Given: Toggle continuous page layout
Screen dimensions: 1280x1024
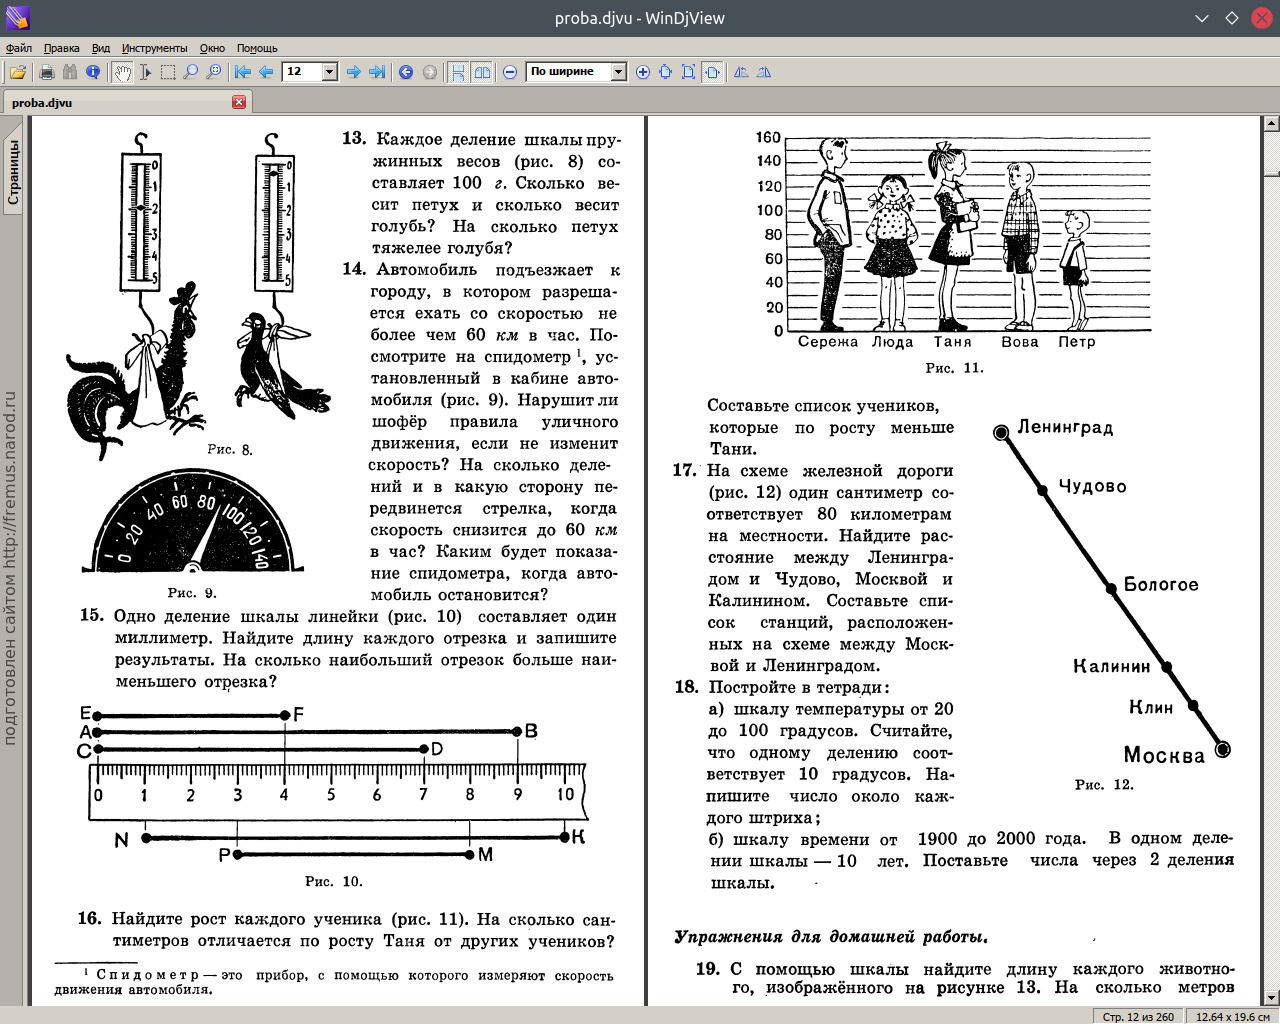Looking at the screenshot, I should (458, 72).
